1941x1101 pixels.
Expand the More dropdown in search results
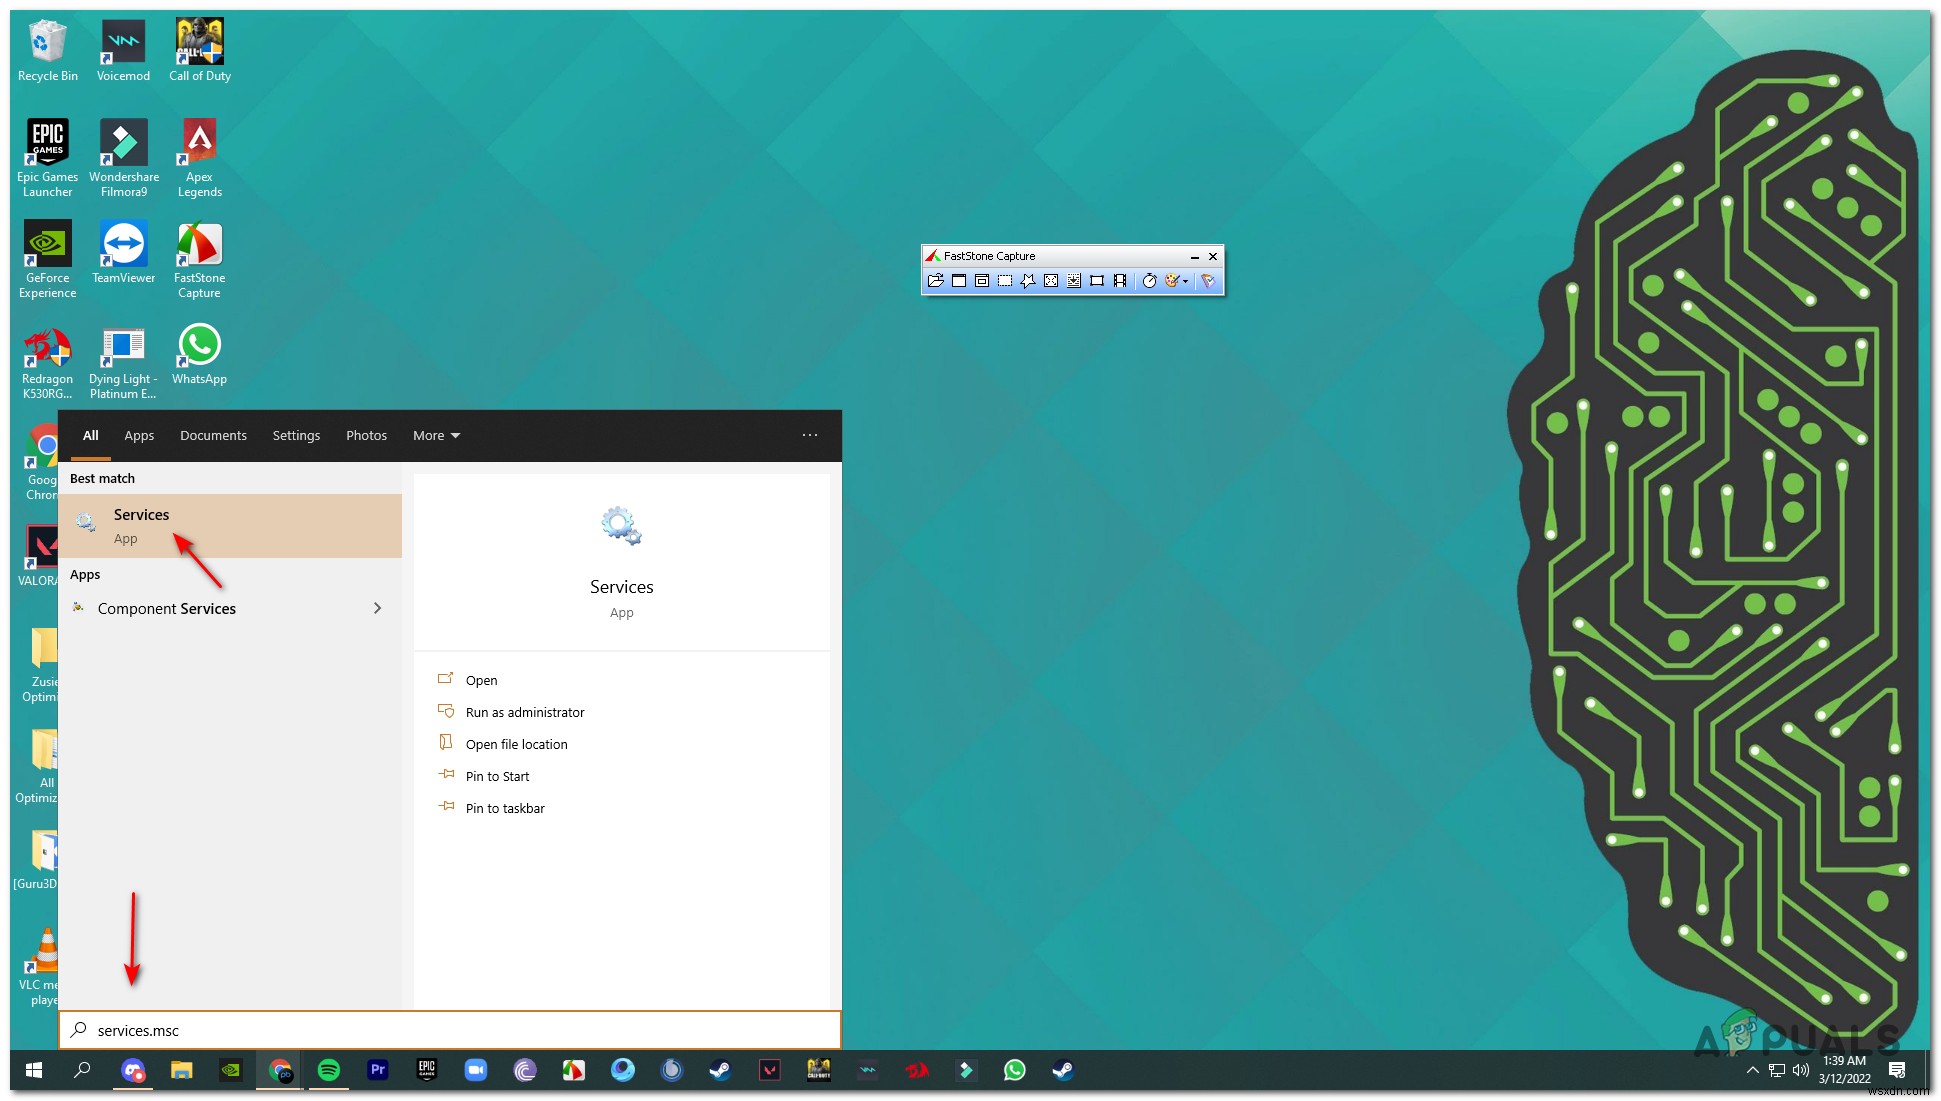[433, 435]
